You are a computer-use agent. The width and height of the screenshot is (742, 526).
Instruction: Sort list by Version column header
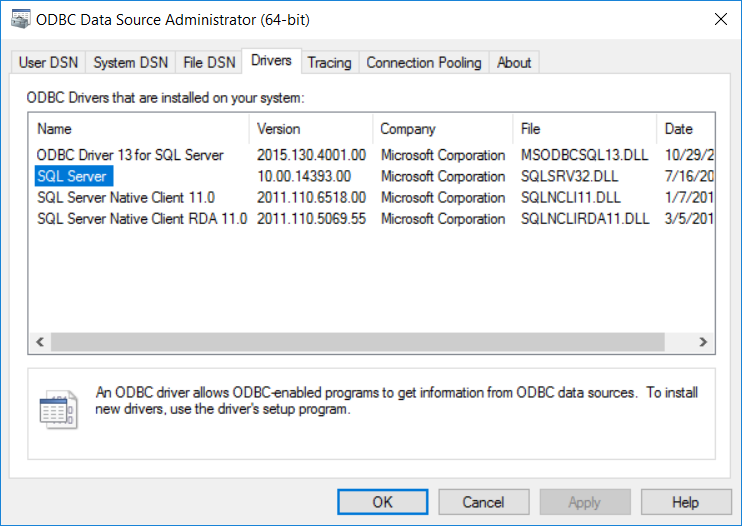point(310,129)
